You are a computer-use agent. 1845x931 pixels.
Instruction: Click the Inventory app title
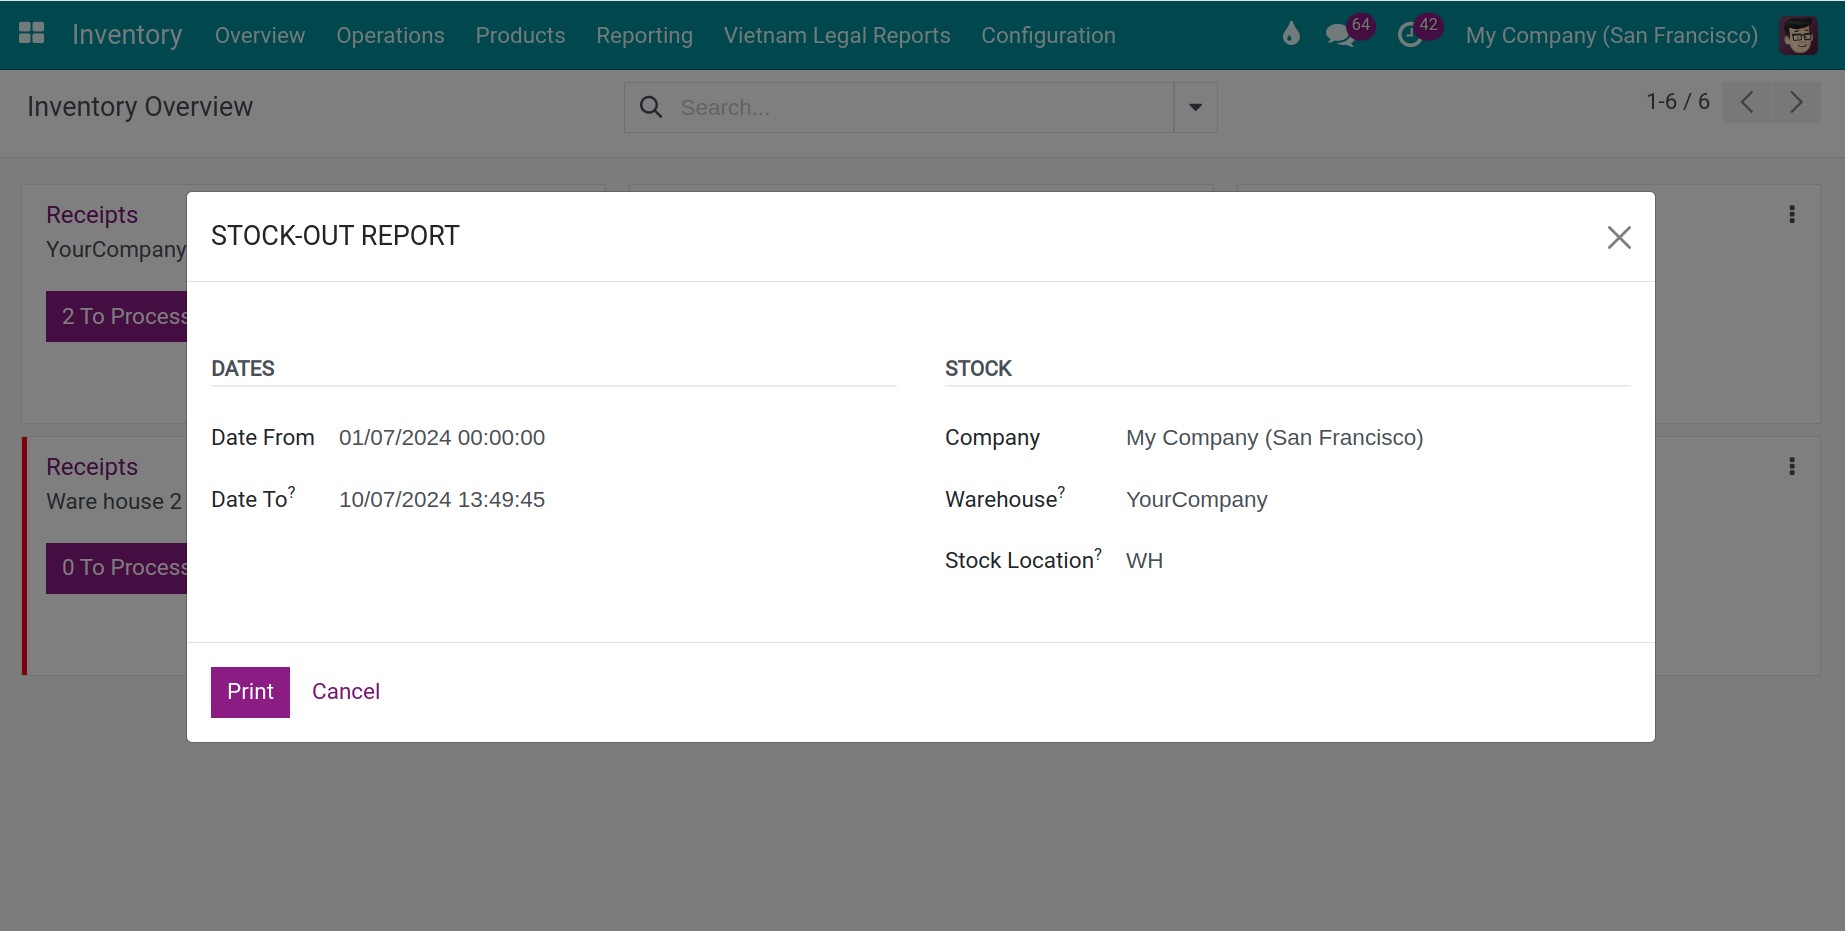click(127, 35)
